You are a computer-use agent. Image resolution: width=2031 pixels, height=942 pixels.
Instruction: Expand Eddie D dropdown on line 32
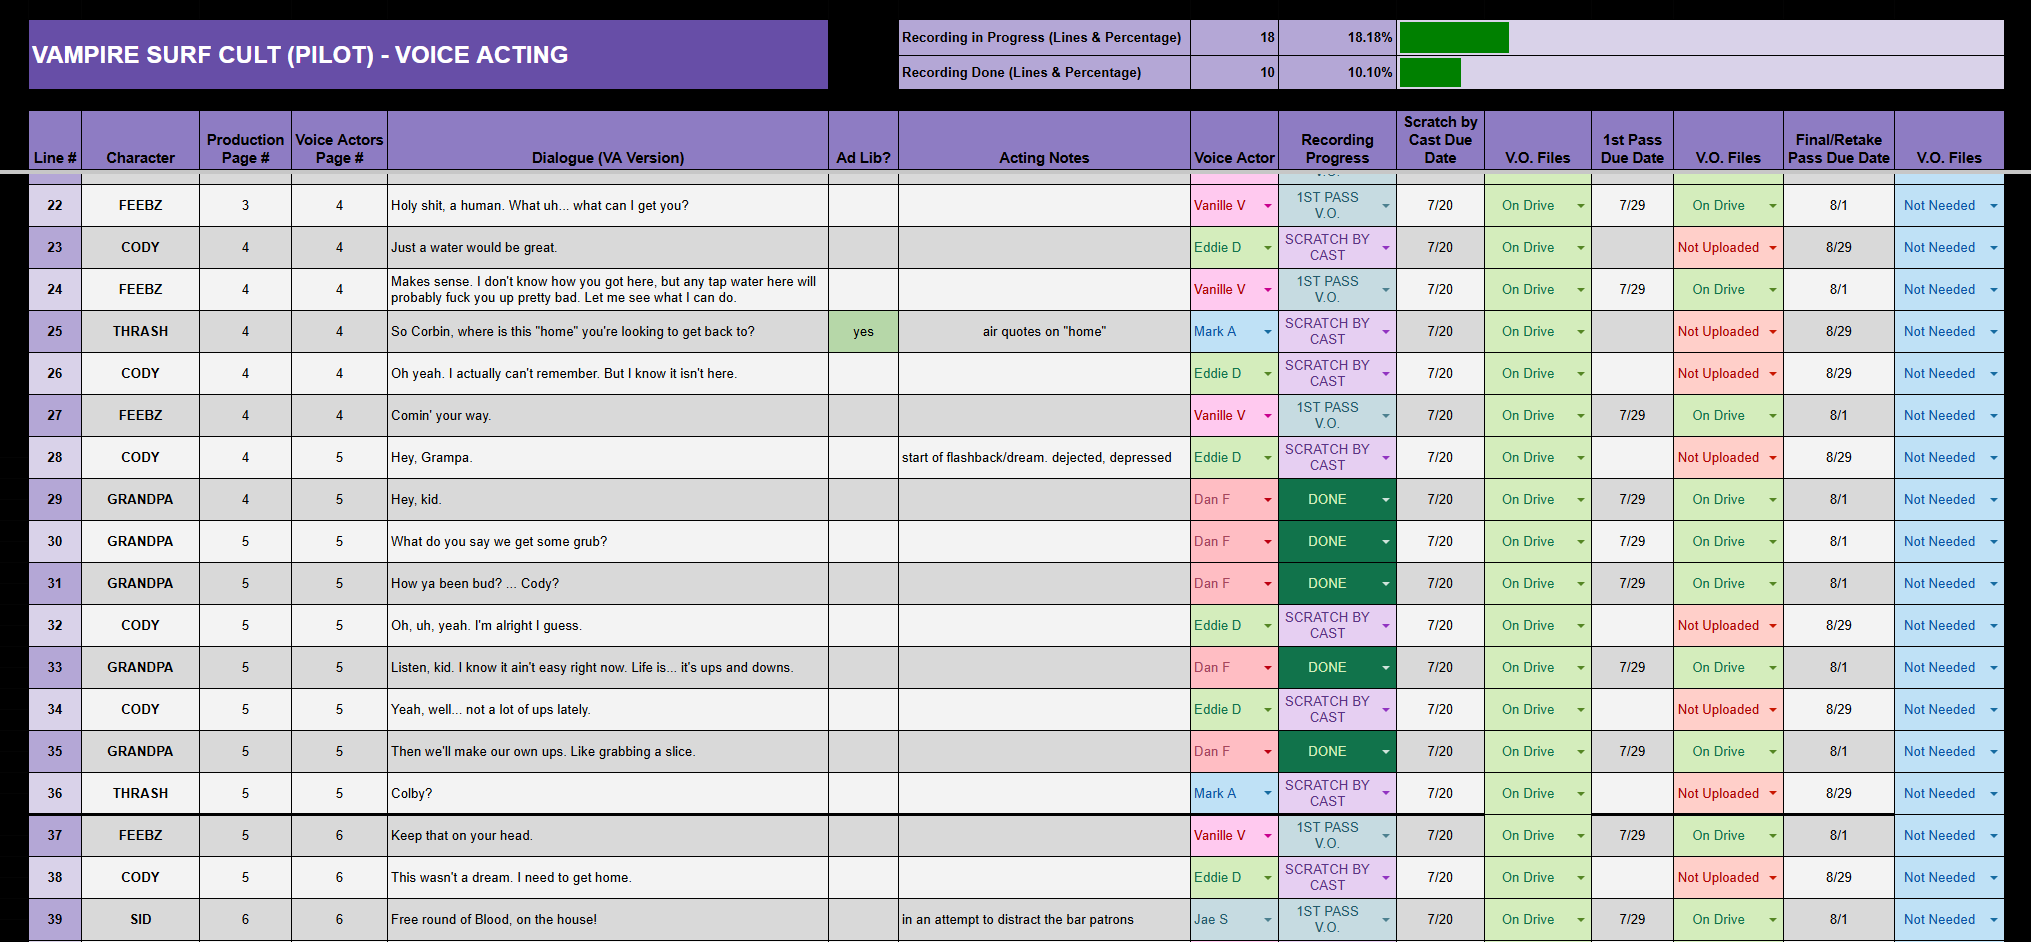(x=1267, y=626)
